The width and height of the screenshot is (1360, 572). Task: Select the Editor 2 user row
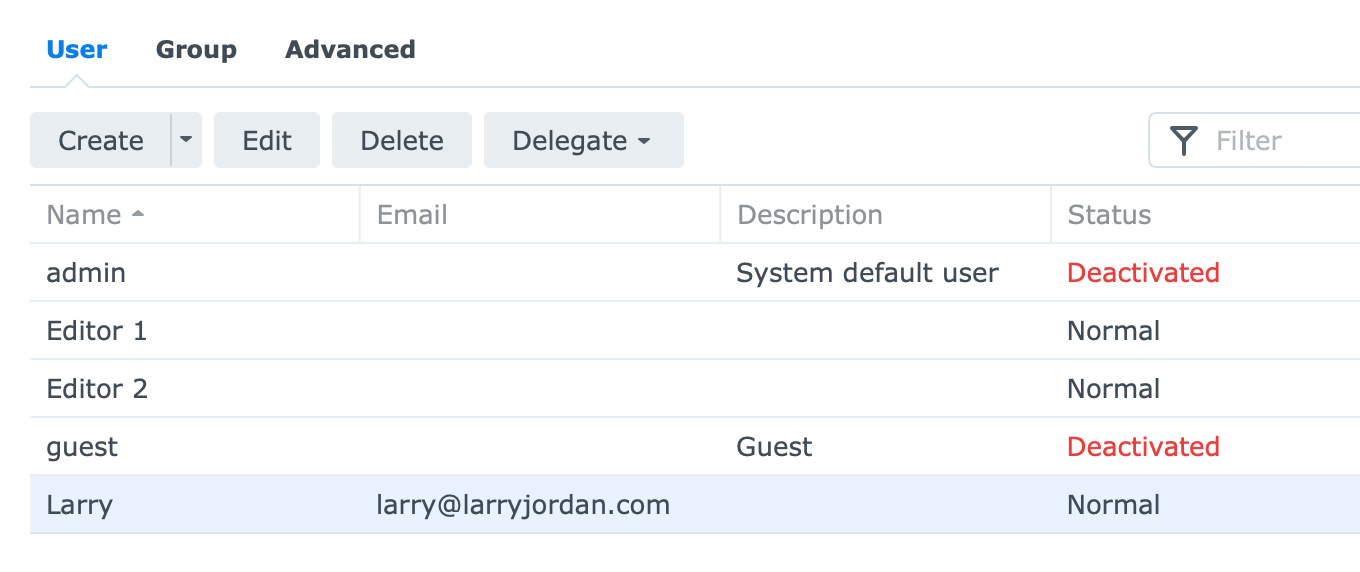point(97,389)
